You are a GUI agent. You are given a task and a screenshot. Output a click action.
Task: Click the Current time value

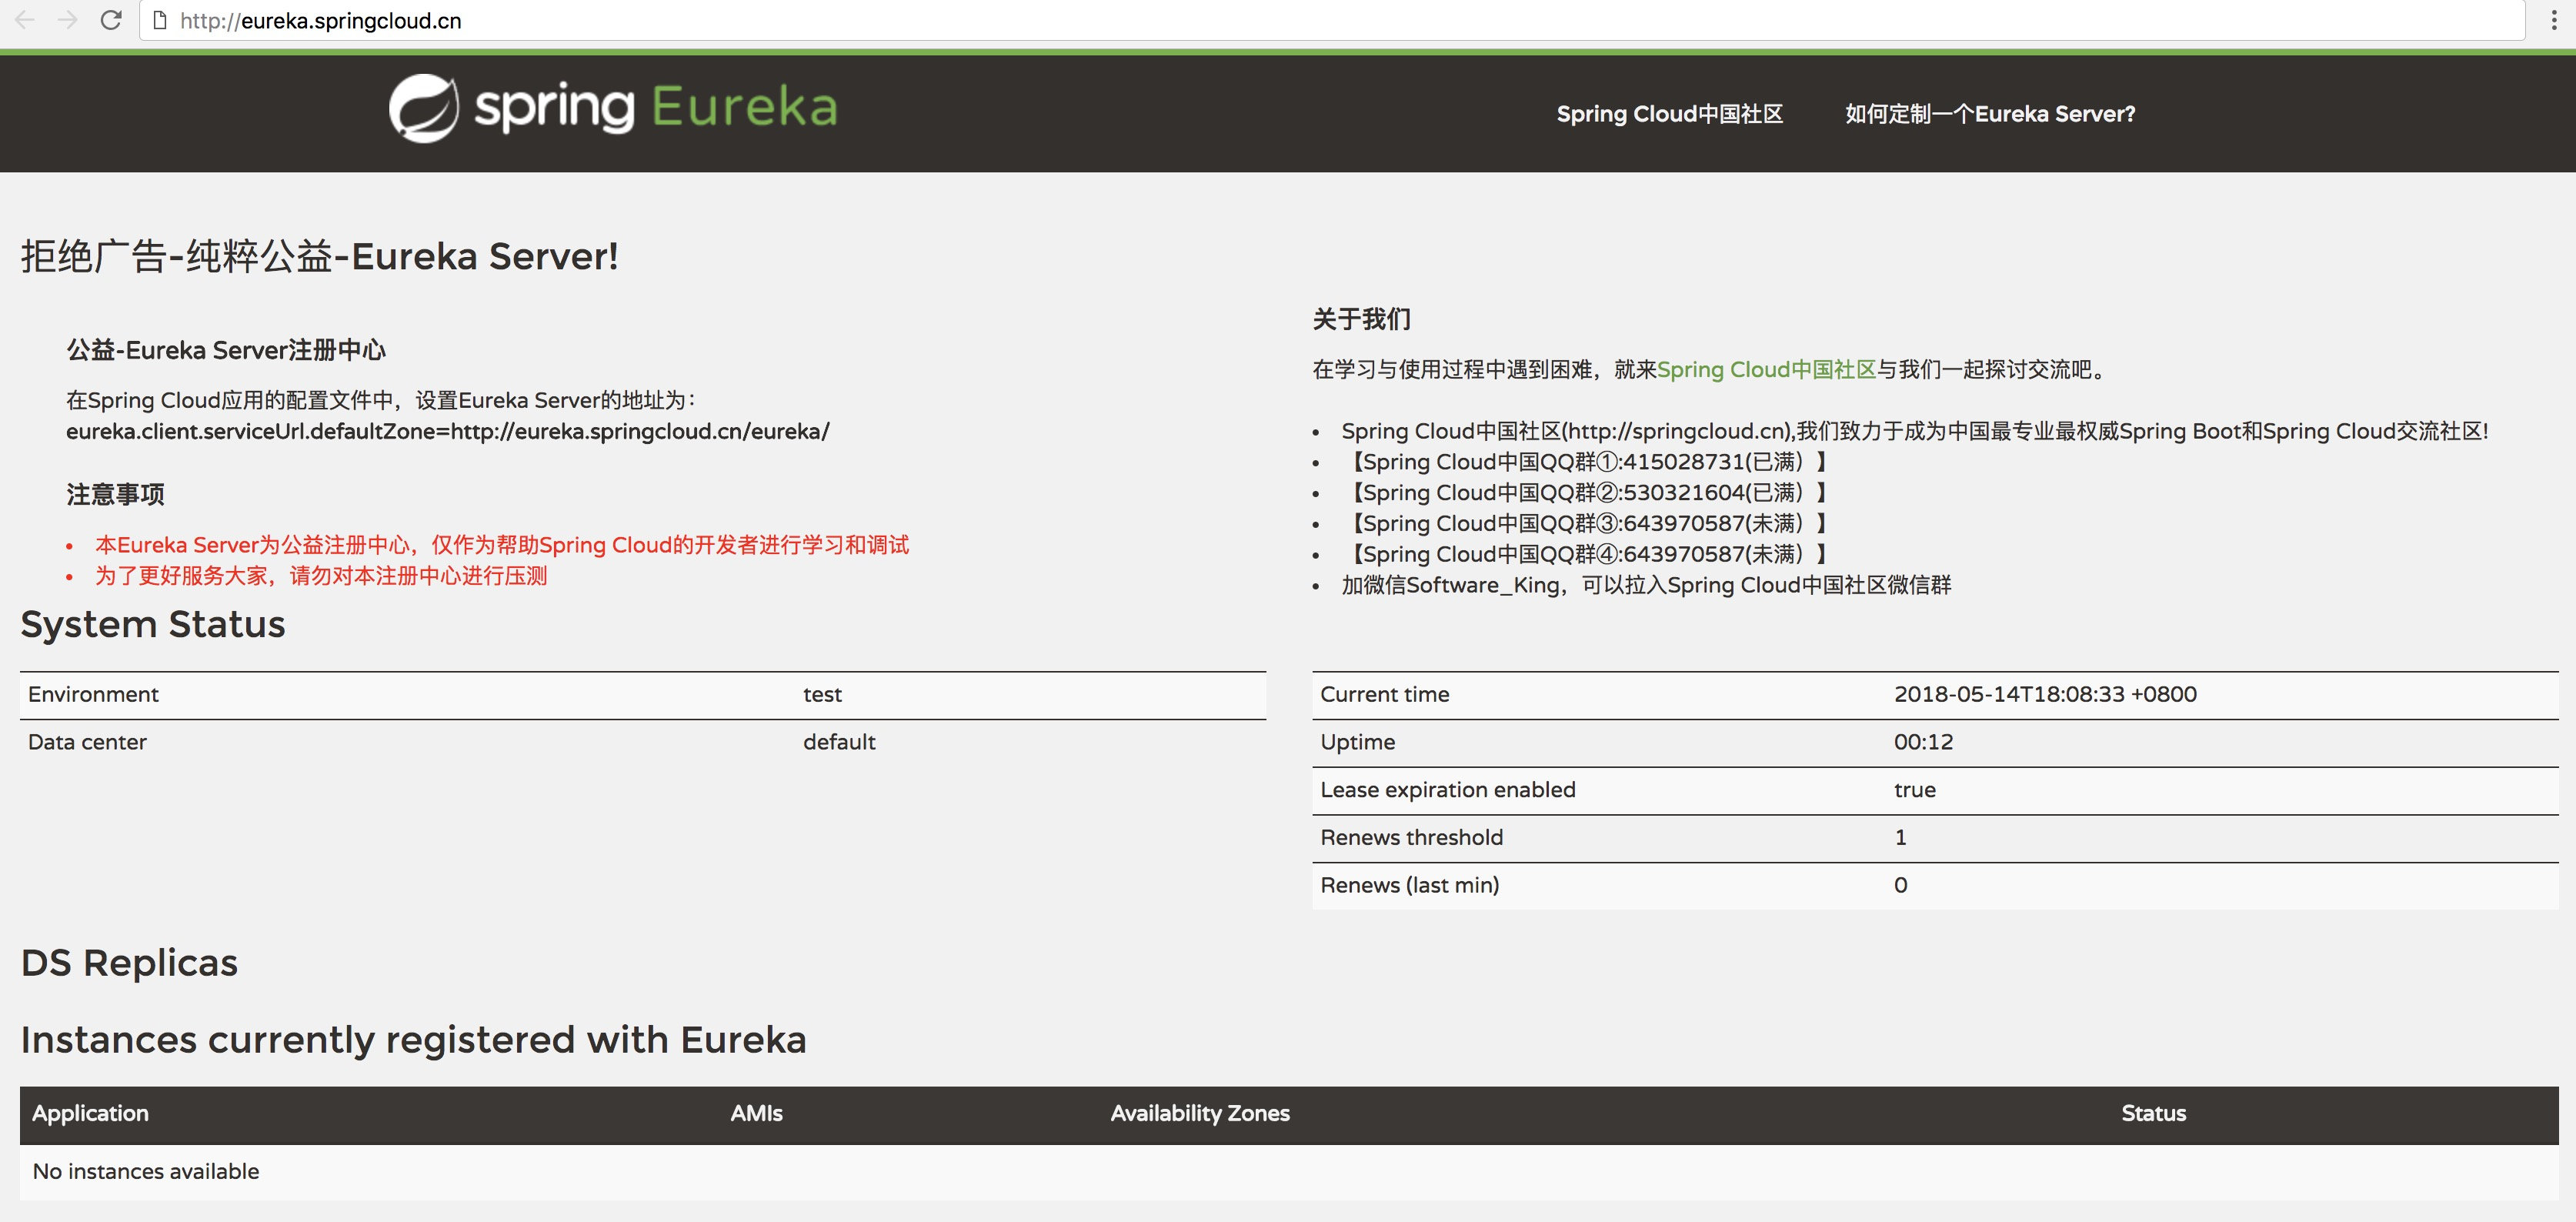coord(2044,694)
